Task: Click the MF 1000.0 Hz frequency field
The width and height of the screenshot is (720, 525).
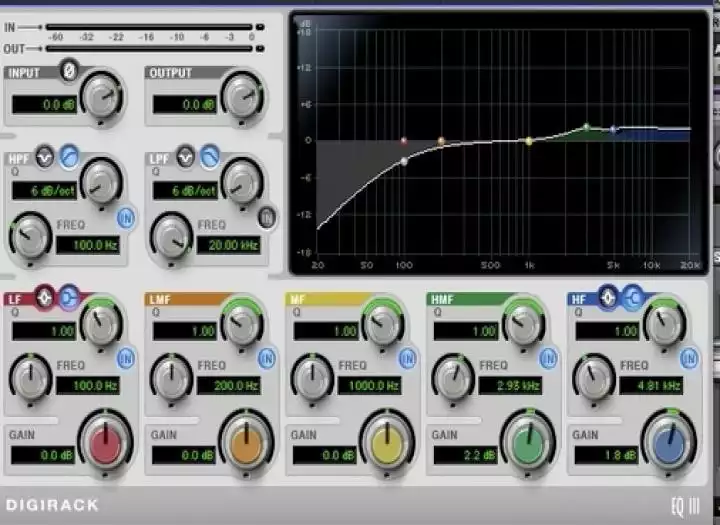Action: [x=370, y=385]
